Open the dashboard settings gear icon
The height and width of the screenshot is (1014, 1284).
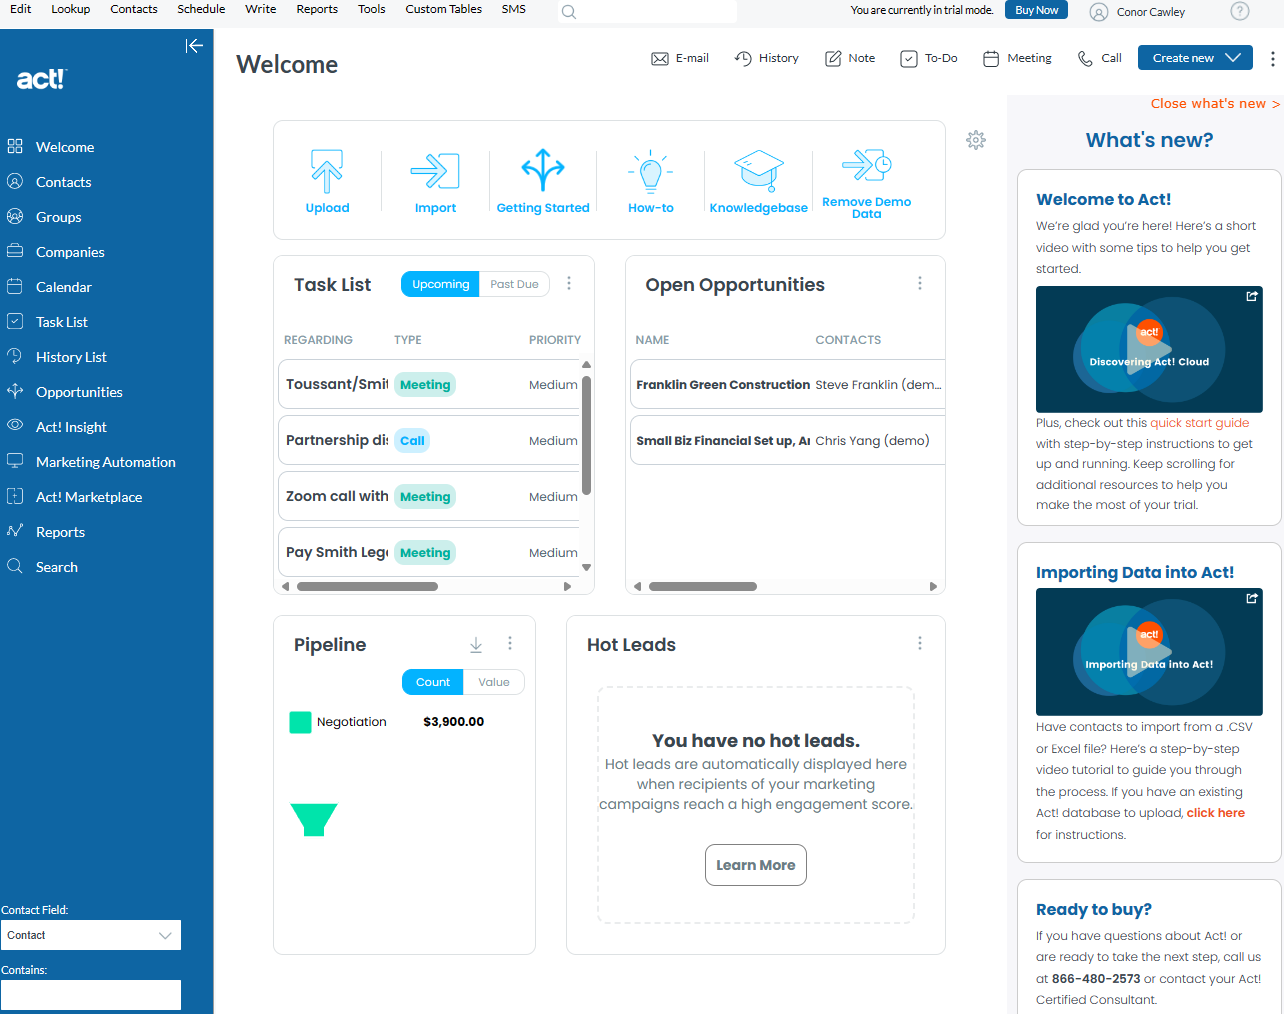[976, 140]
